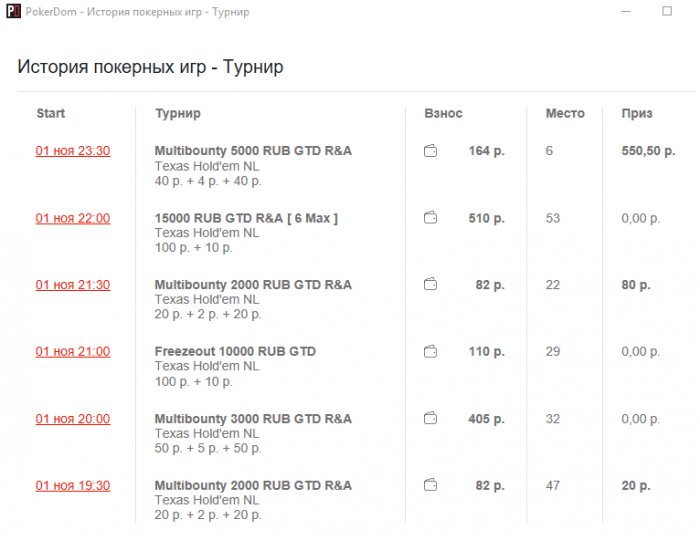Screen dimensions: 700x540
Task: Click wallet icon beside 164 р. buy-in
Action: pyautogui.click(x=430, y=151)
